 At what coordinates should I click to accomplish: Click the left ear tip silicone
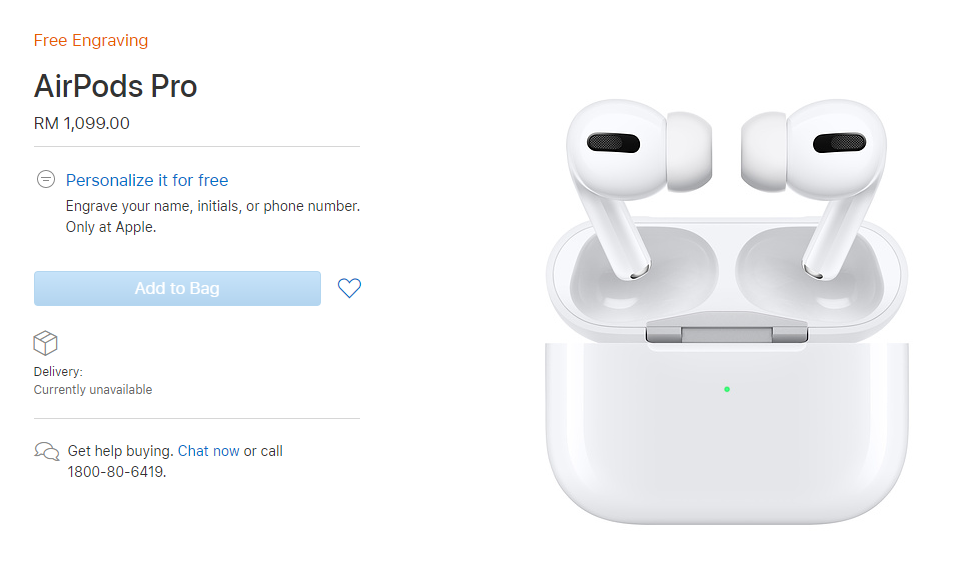689,151
